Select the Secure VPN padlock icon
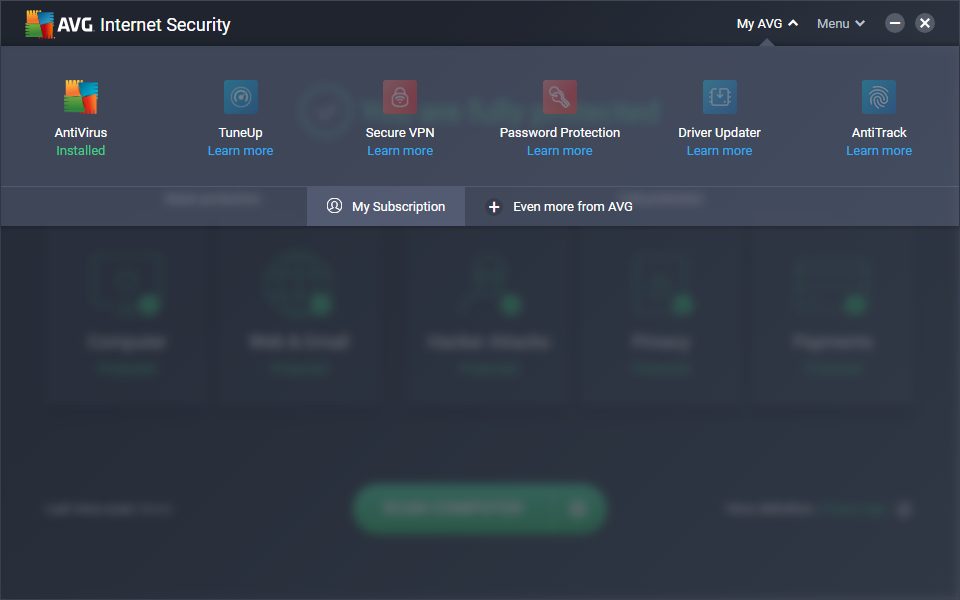This screenshot has width=960, height=600. point(400,98)
